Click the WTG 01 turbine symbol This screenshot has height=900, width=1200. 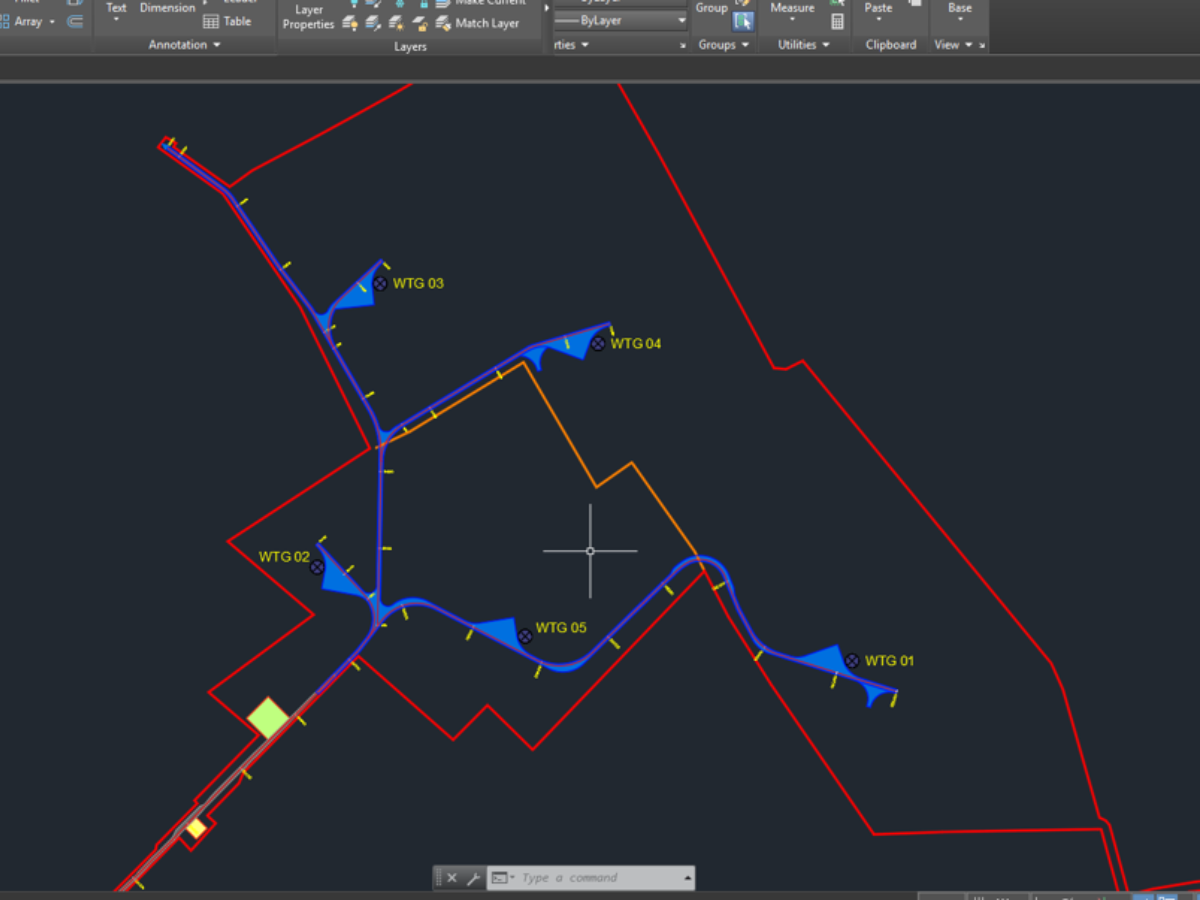(852, 661)
